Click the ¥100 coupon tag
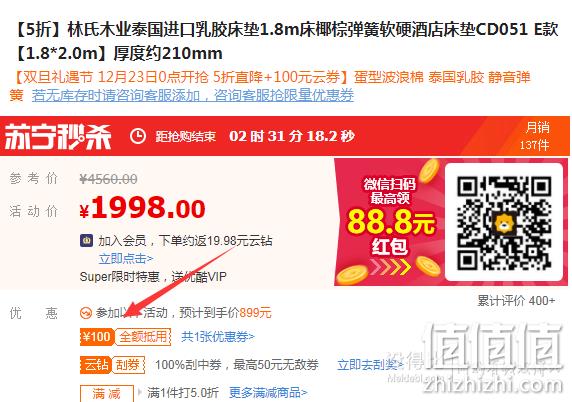 pyautogui.click(x=96, y=336)
